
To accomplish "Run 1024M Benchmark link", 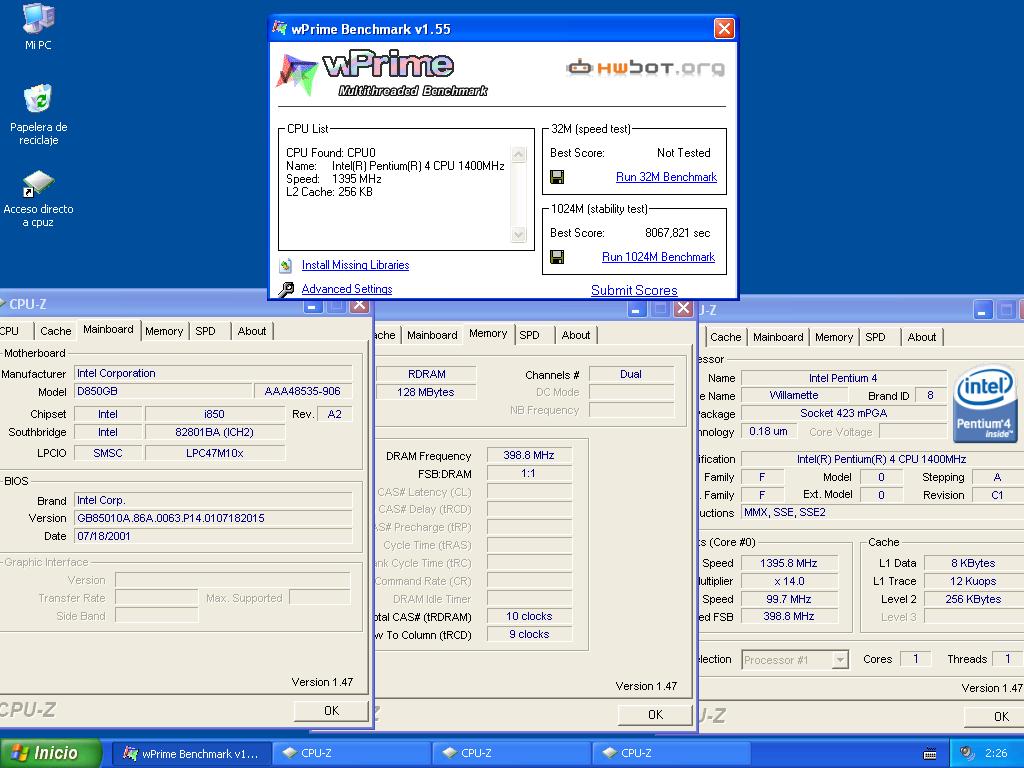I will (658, 257).
